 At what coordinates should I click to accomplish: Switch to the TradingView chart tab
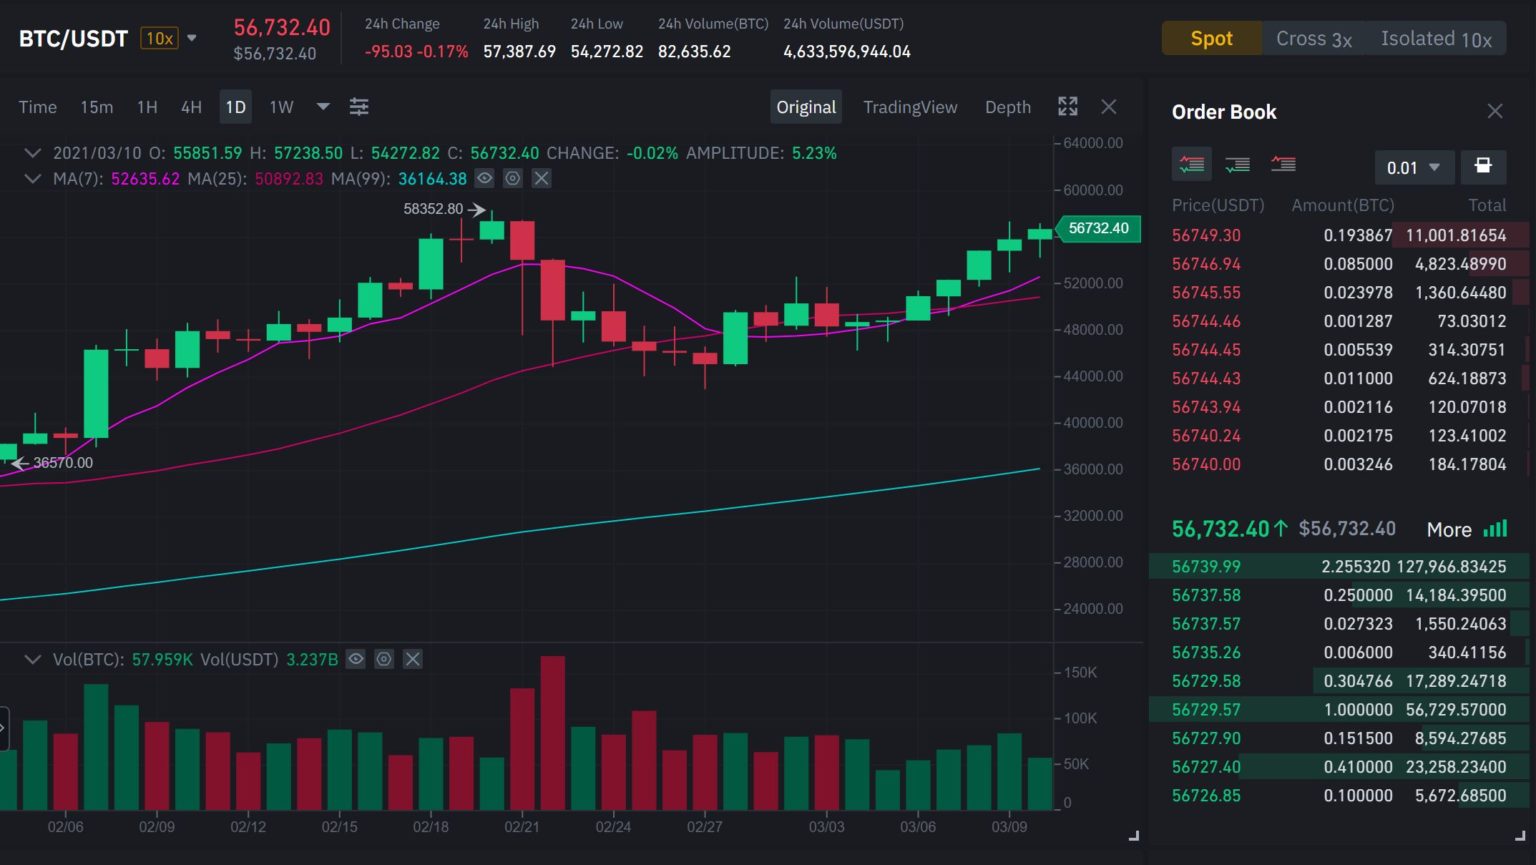click(x=910, y=106)
